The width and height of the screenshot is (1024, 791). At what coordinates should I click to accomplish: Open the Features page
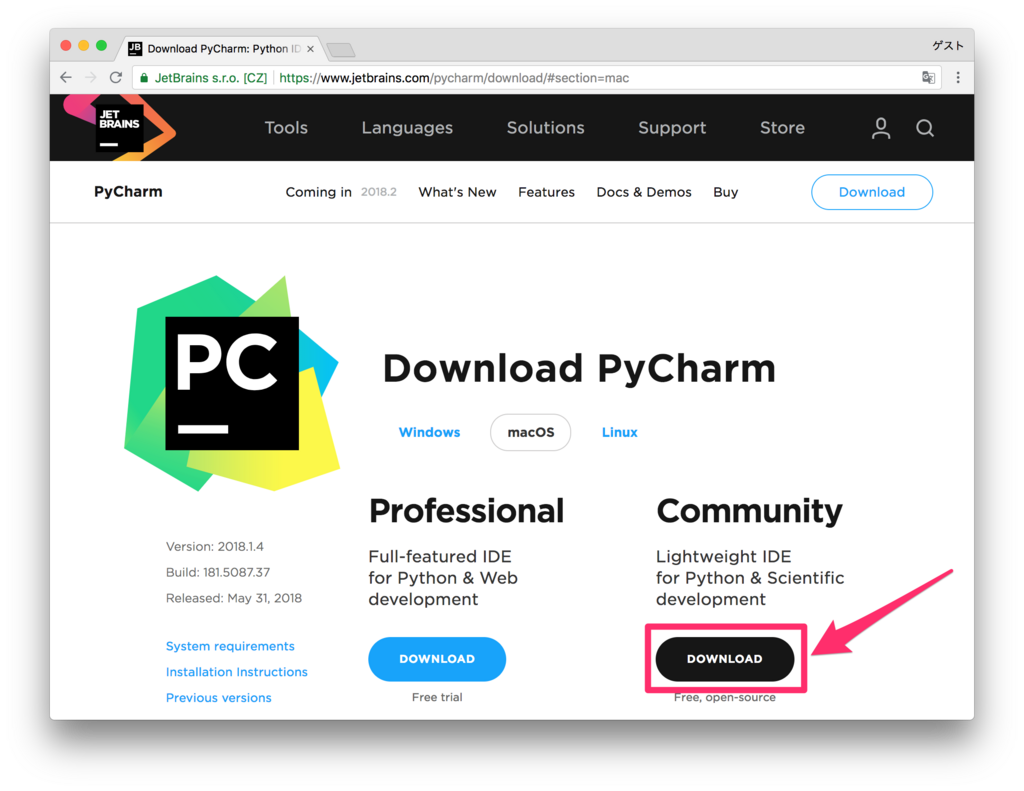point(546,192)
